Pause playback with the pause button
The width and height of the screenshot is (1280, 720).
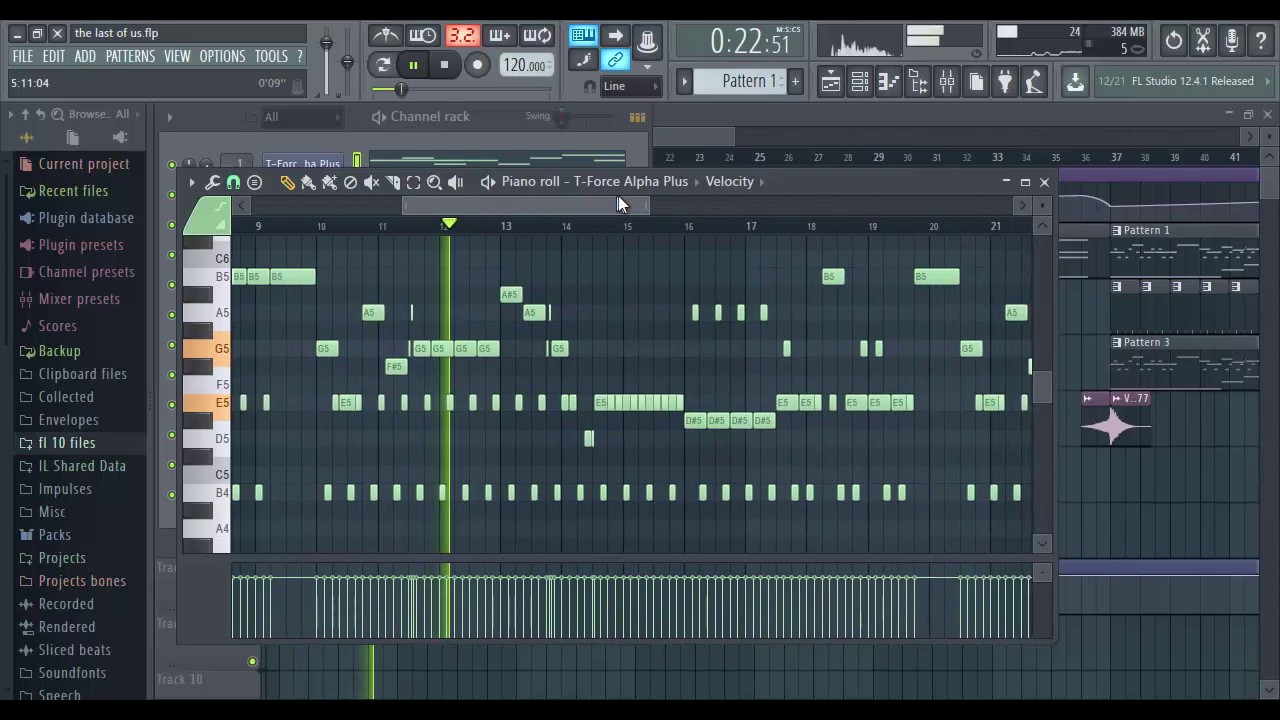pyautogui.click(x=413, y=65)
